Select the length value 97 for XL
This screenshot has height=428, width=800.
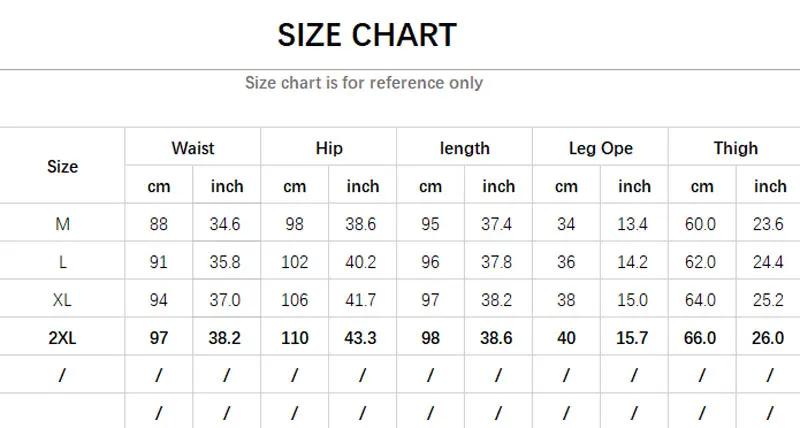tap(431, 300)
